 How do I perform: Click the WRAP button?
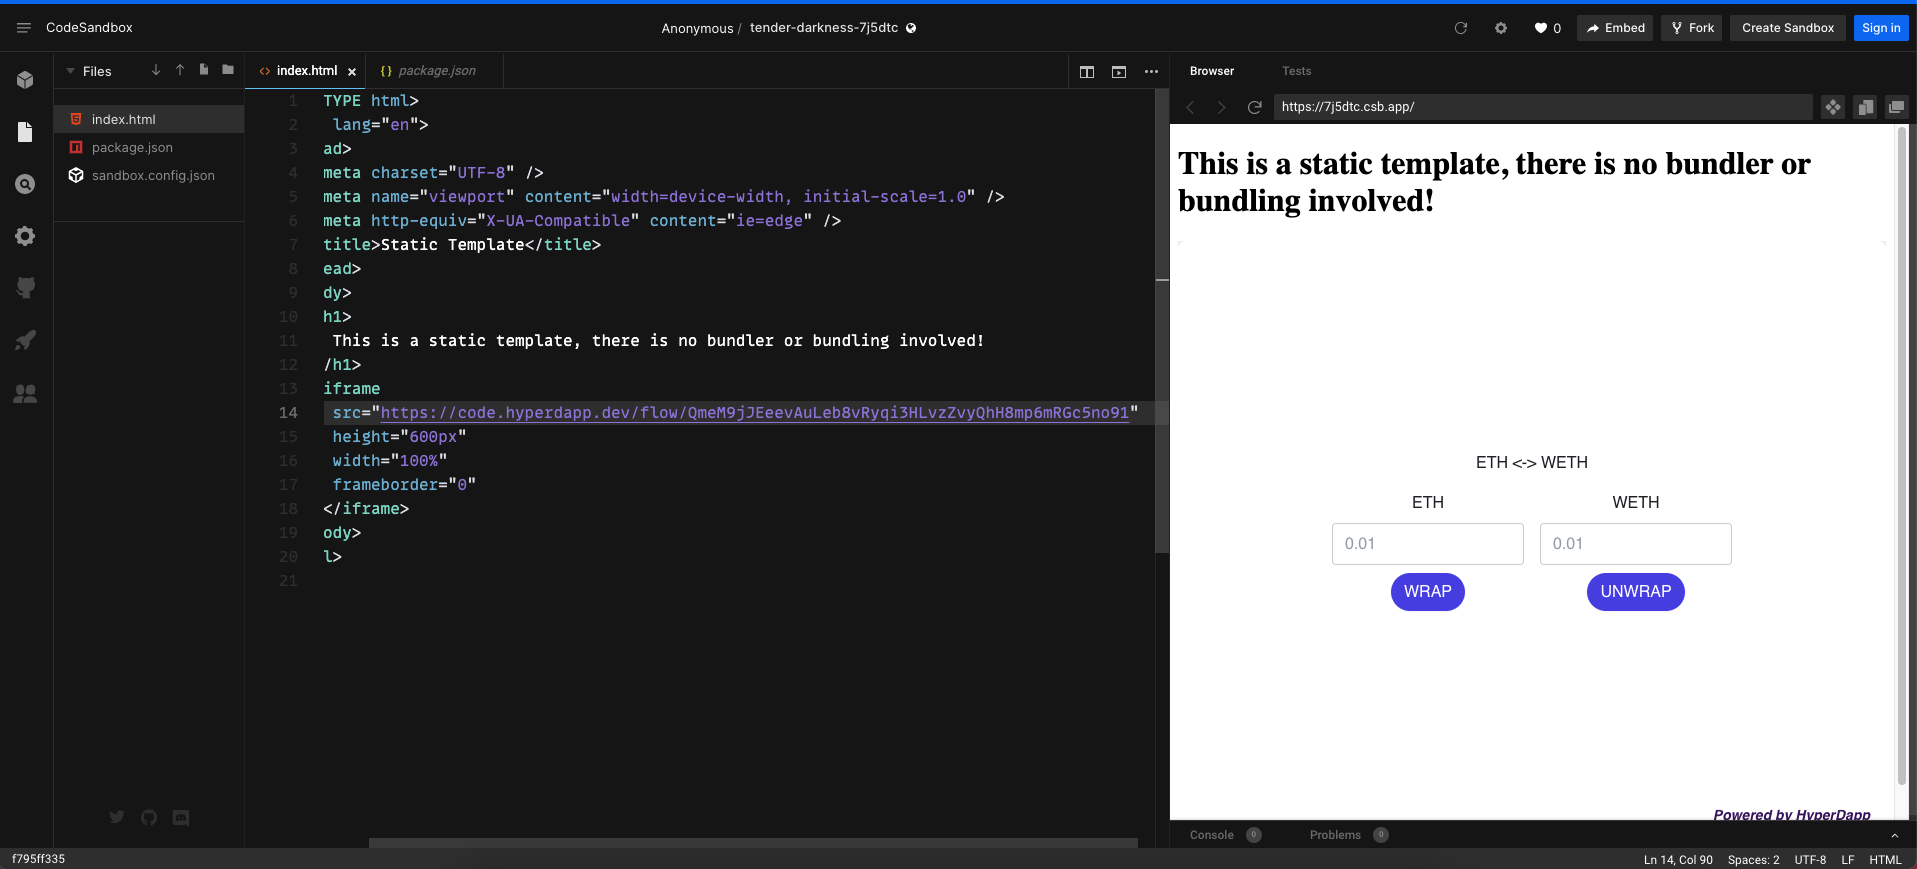coord(1427,592)
